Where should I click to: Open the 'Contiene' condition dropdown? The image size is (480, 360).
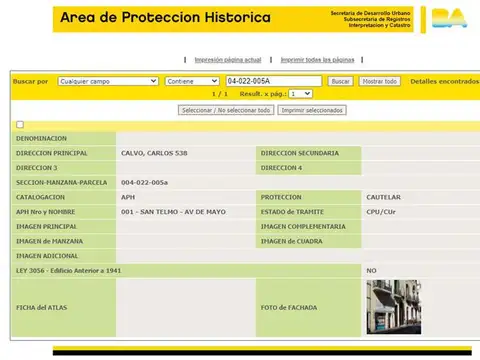192,81
